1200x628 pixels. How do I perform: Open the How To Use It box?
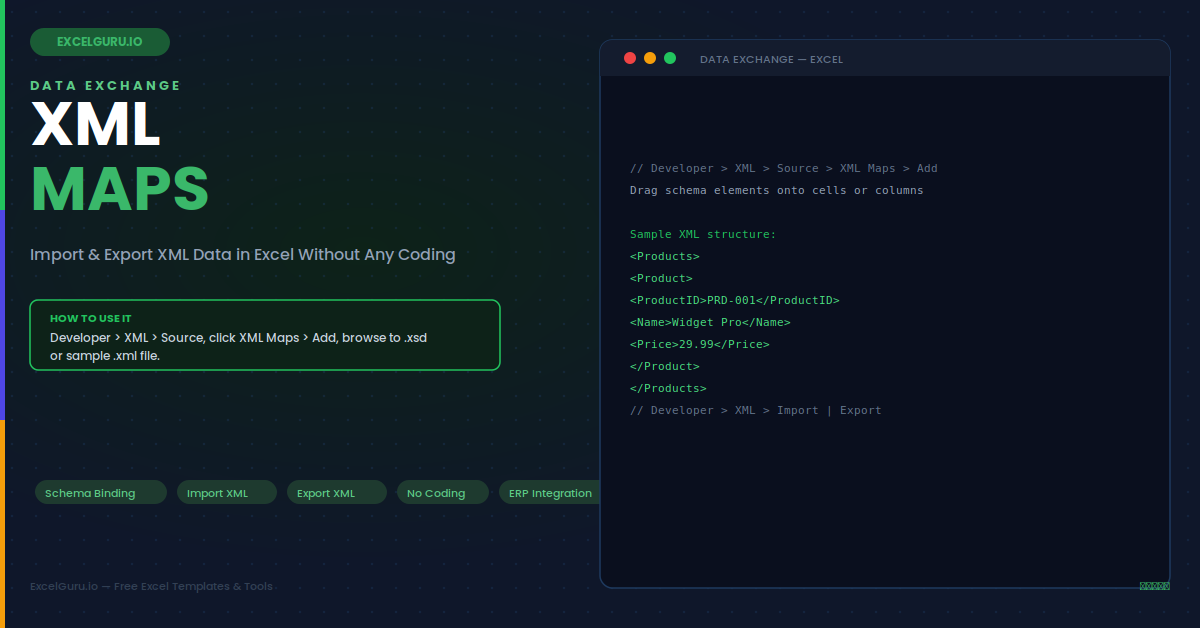[265, 335]
